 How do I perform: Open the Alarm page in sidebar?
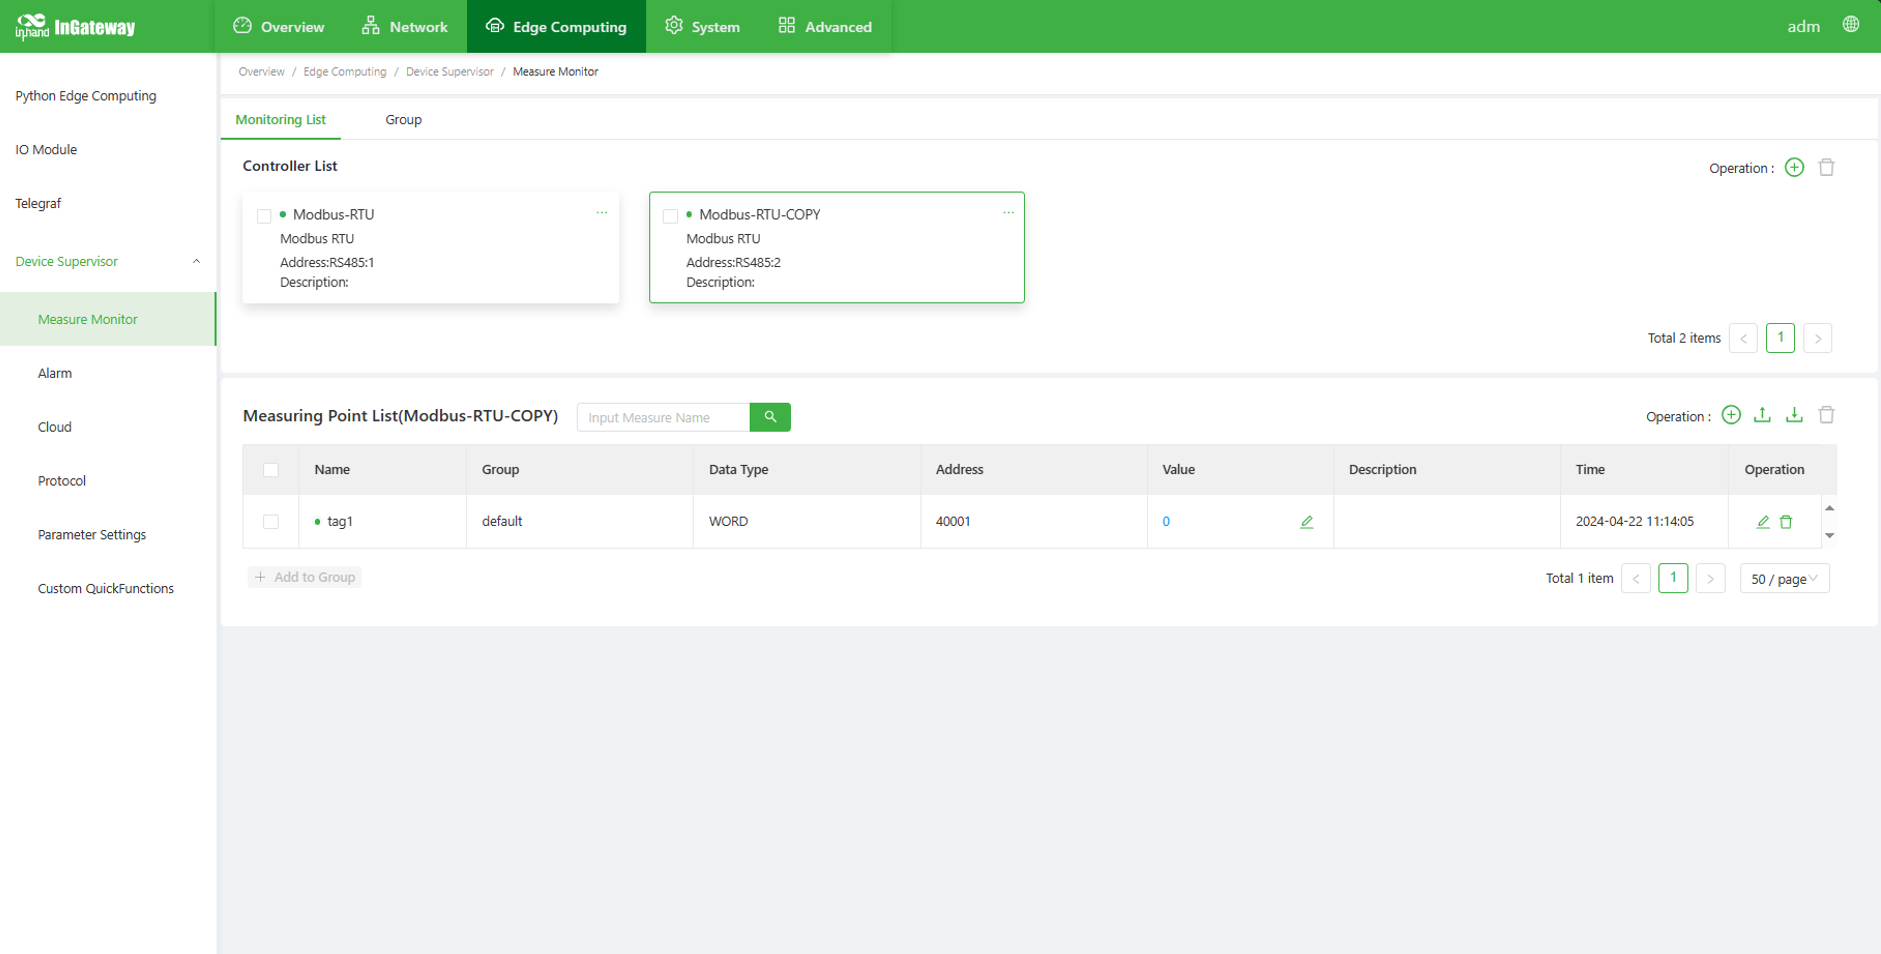pos(55,374)
